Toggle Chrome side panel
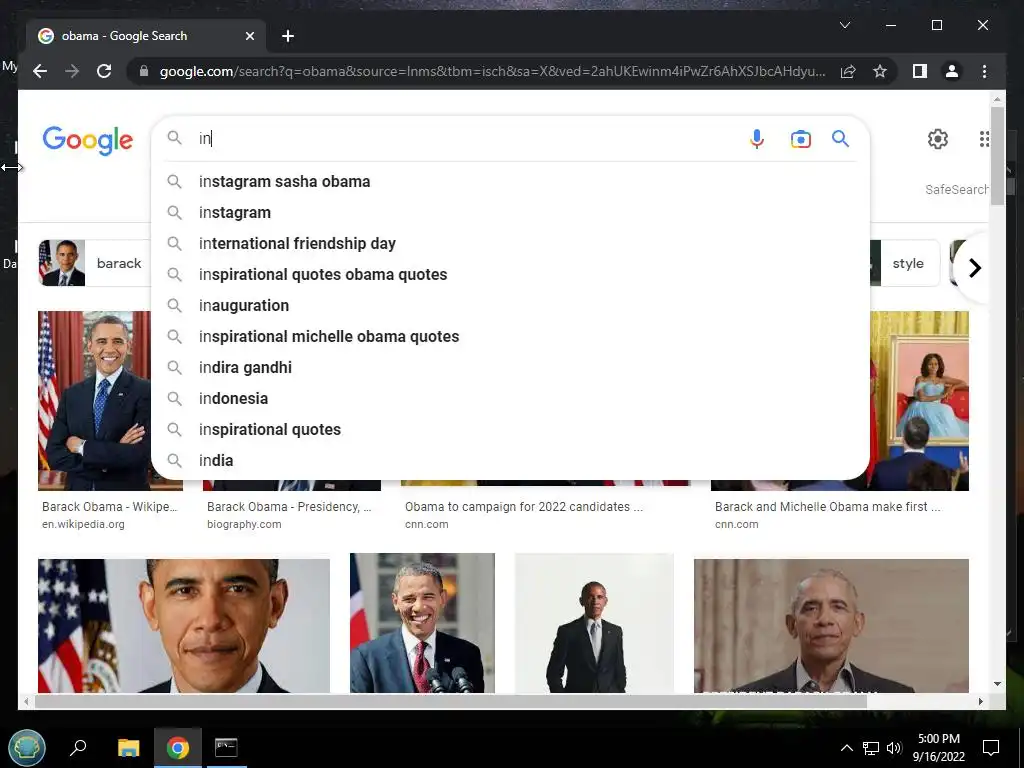 [920, 71]
